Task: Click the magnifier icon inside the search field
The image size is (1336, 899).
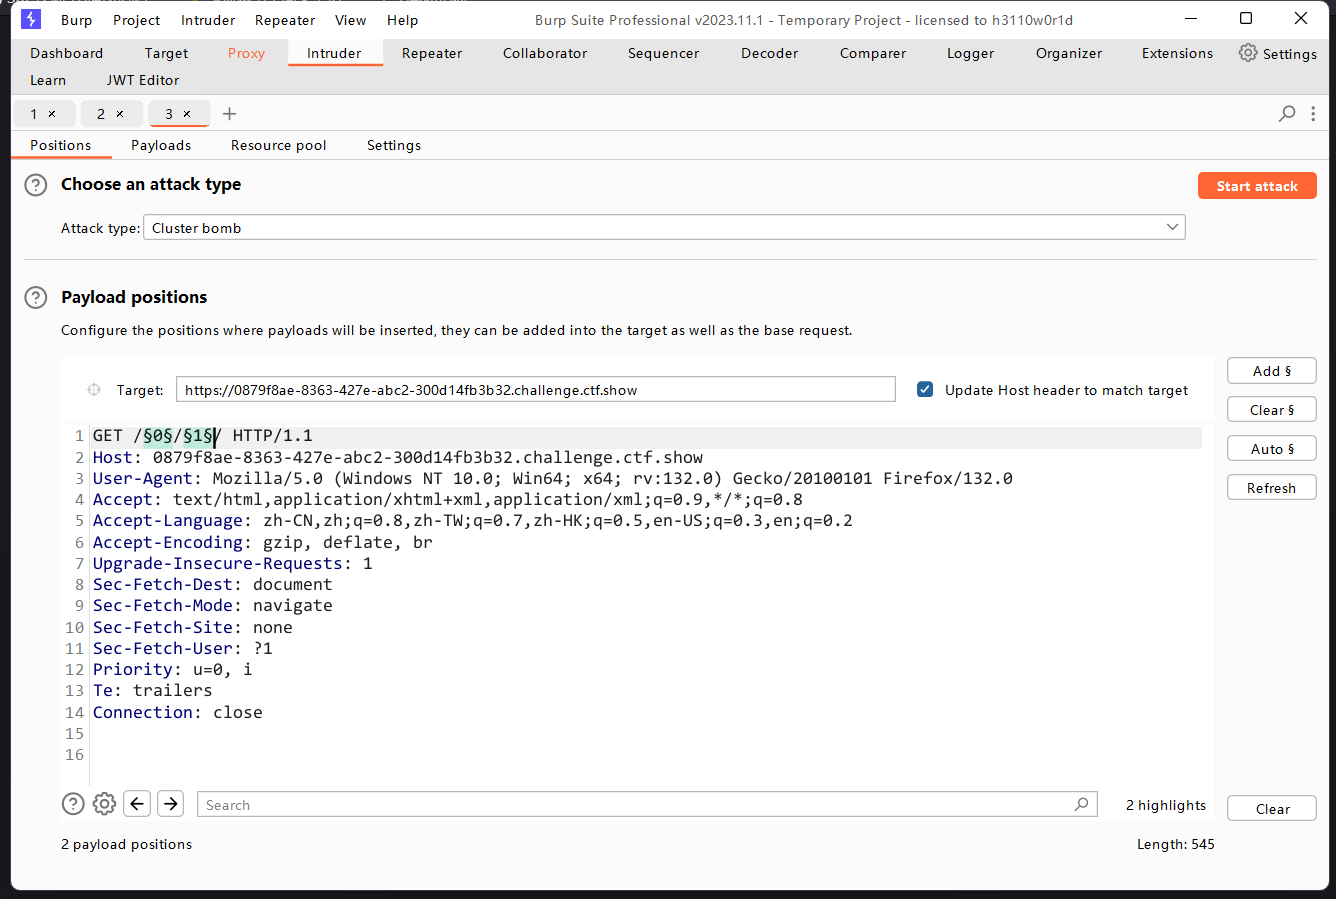Action: [x=1082, y=804]
